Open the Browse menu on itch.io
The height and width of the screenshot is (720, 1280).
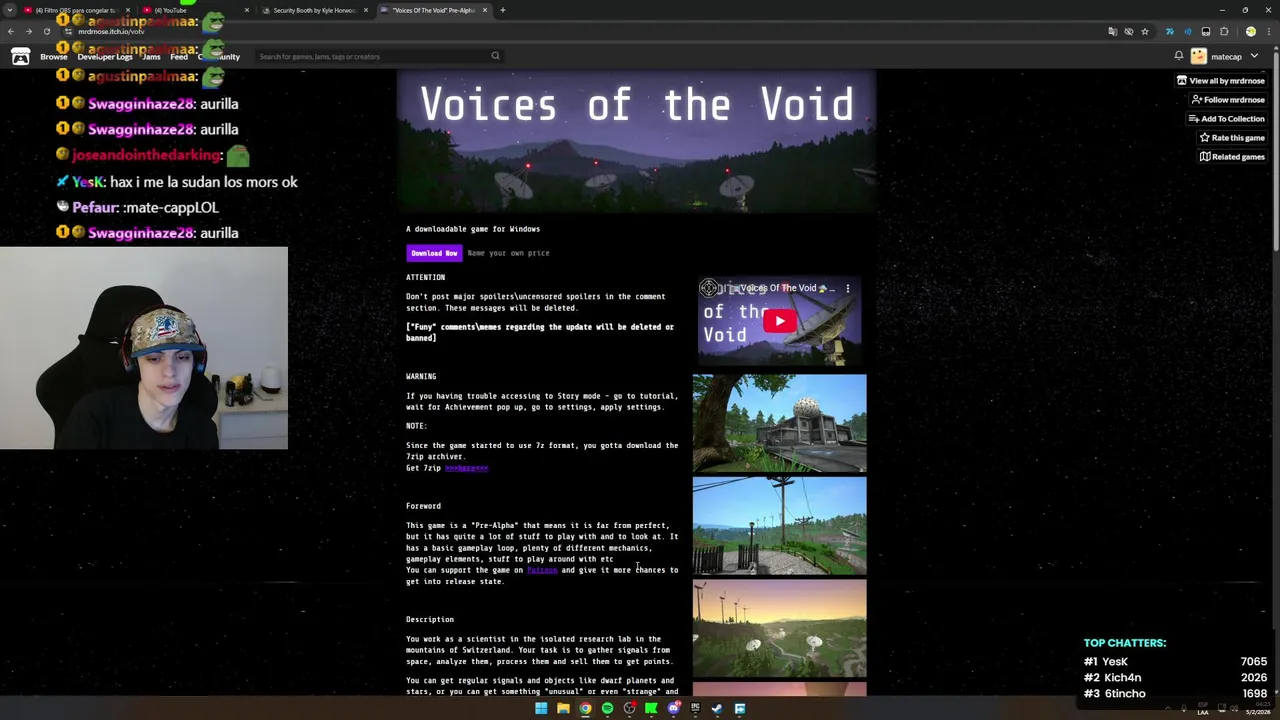54,57
